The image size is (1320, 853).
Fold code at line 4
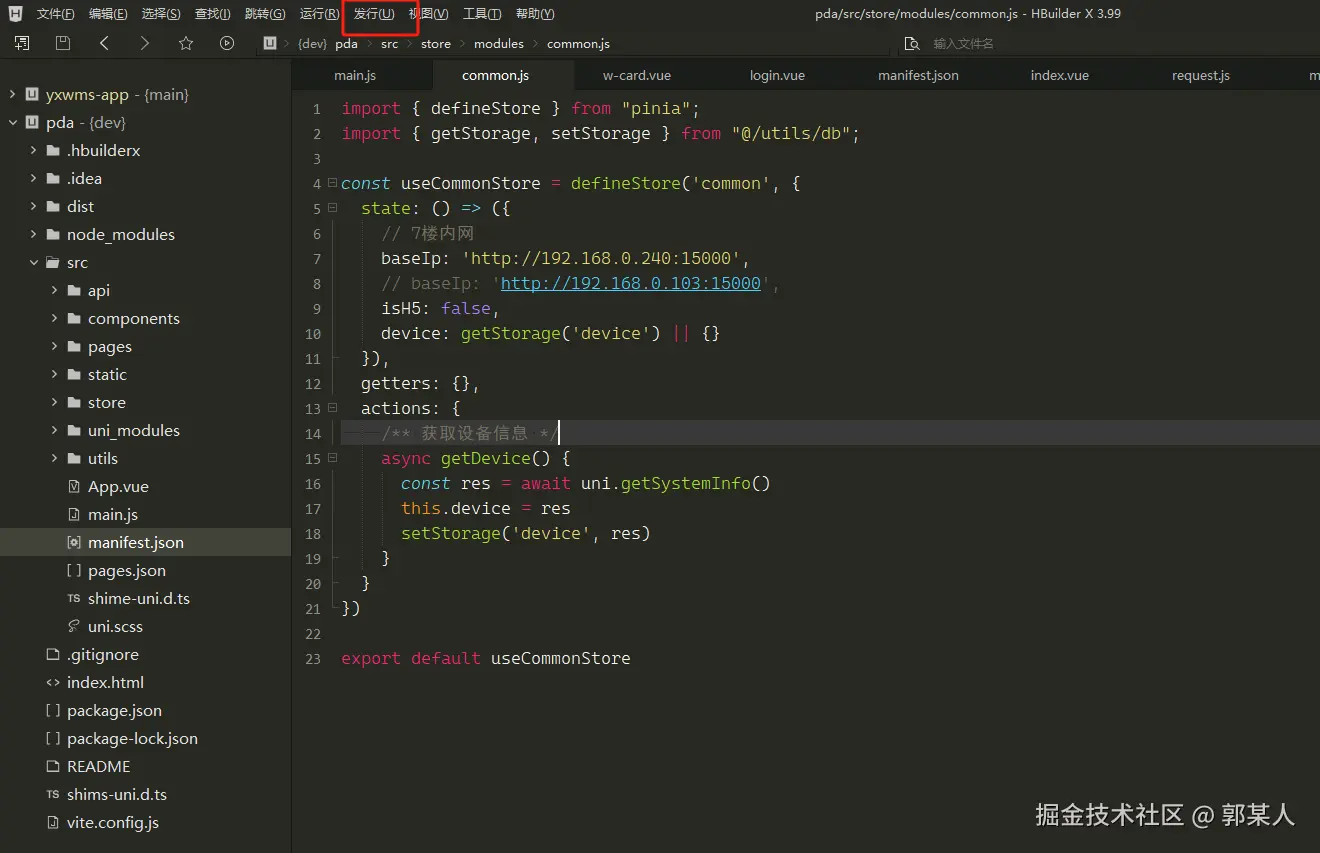(331, 184)
